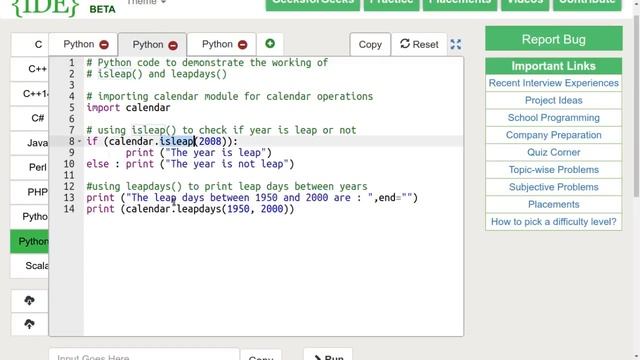Open School Programming link
The width and height of the screenshot is (640, 360).
pos(553,118)
